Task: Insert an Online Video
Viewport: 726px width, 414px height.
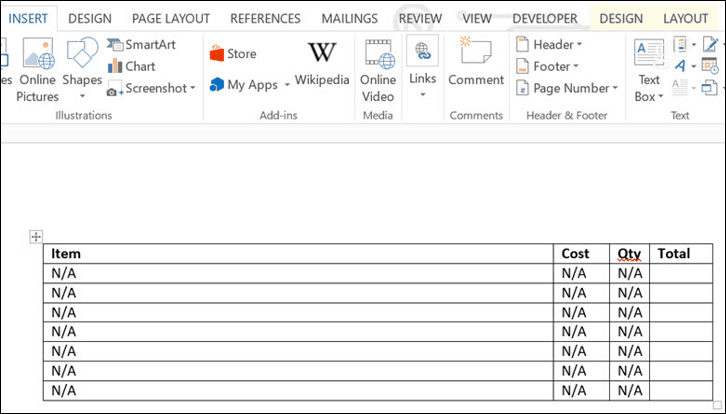Action: pyautogui.click(x=378, y=70)
